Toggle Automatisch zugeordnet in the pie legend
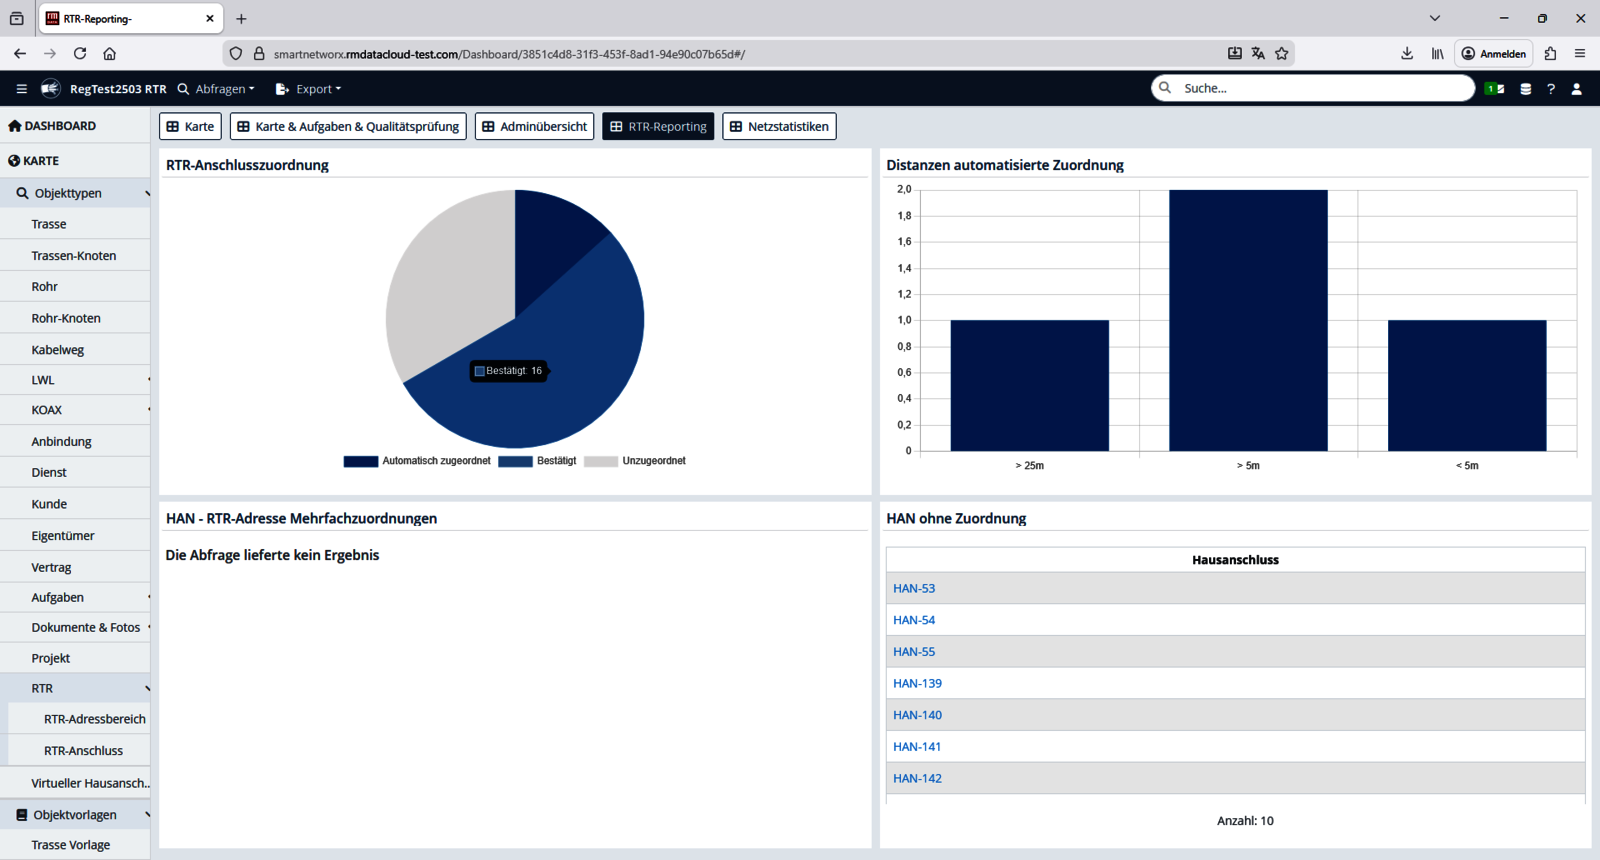This screenshot has height=860, width=1600. (417, 461)
